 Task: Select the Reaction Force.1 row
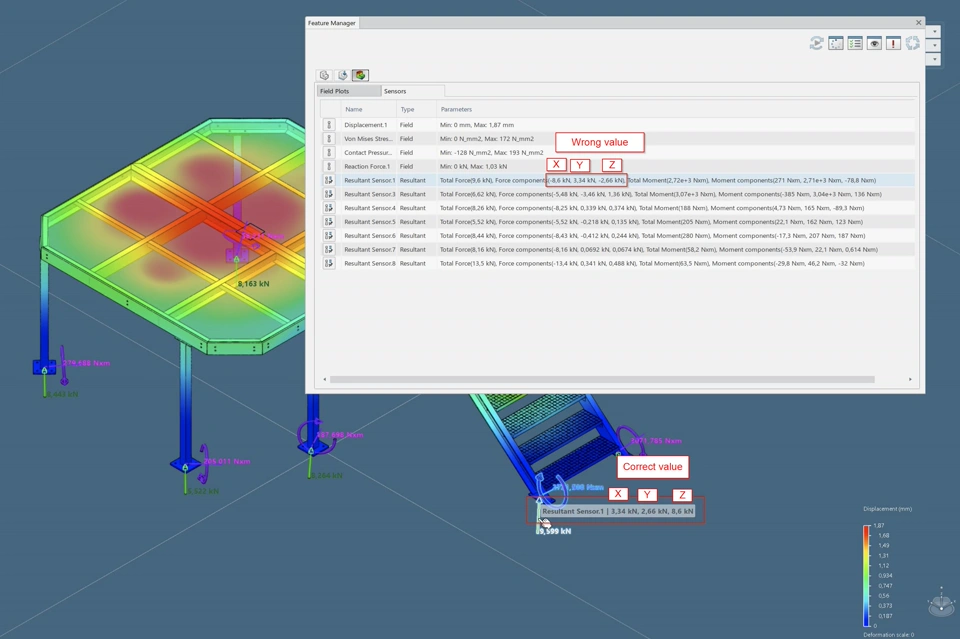click(x=618, y=166)
